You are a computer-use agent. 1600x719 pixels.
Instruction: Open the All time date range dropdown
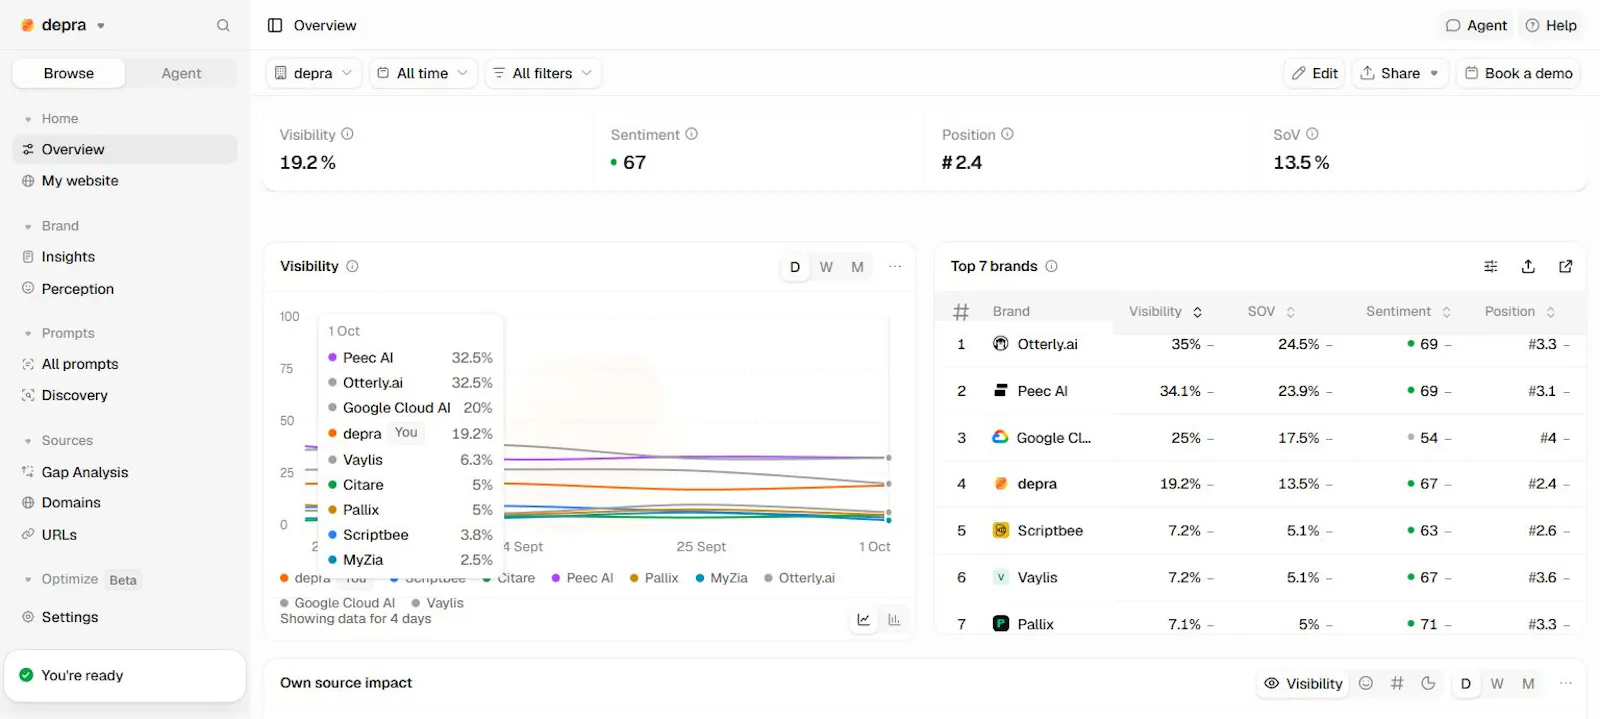click(423, 73)
